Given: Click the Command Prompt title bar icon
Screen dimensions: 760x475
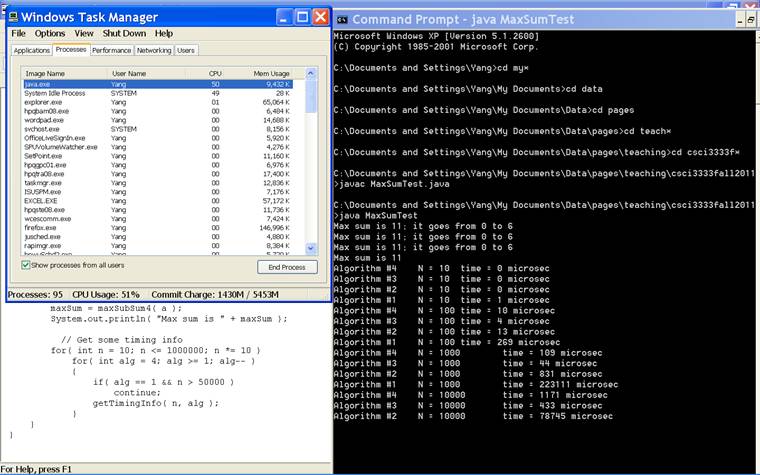Looking at the screenshot, I should click(342, 19).
